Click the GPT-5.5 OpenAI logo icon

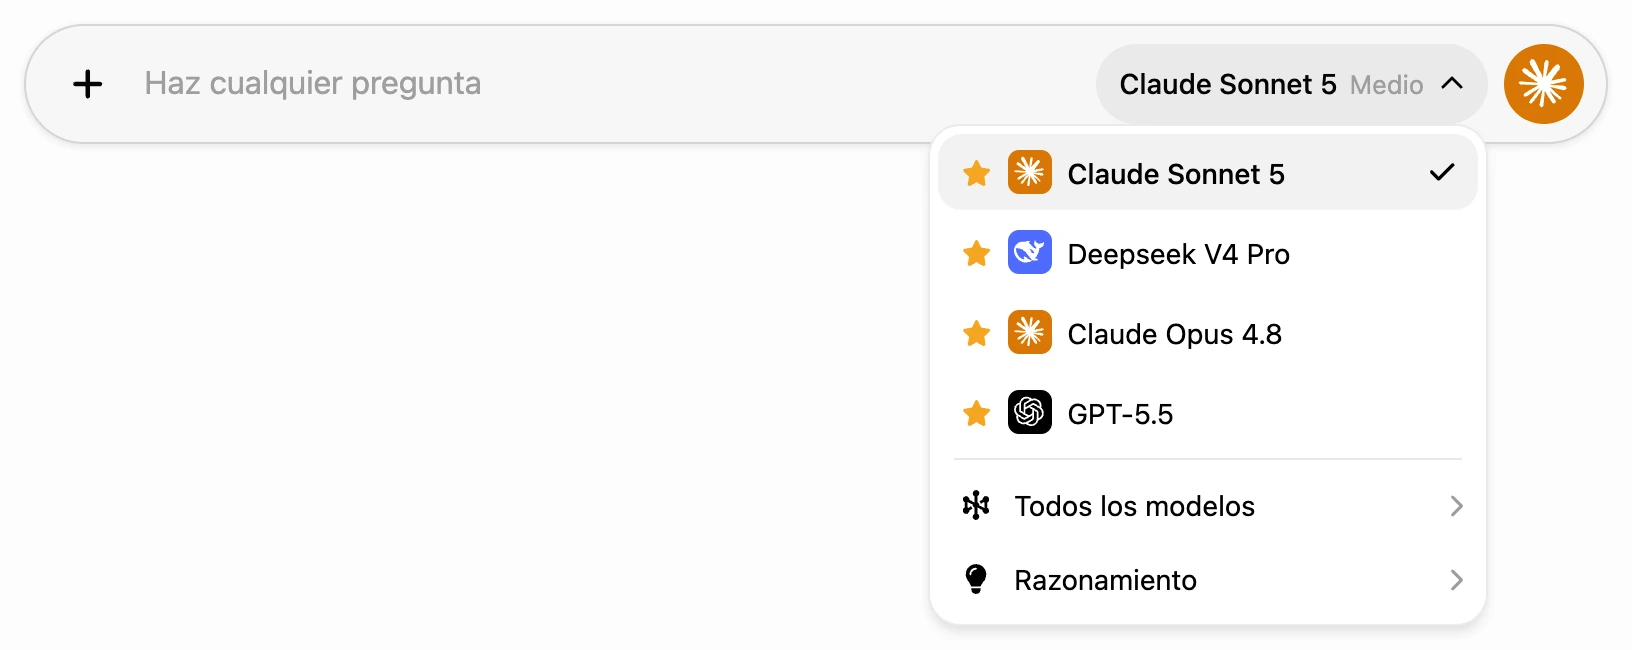coord(1029,412)
